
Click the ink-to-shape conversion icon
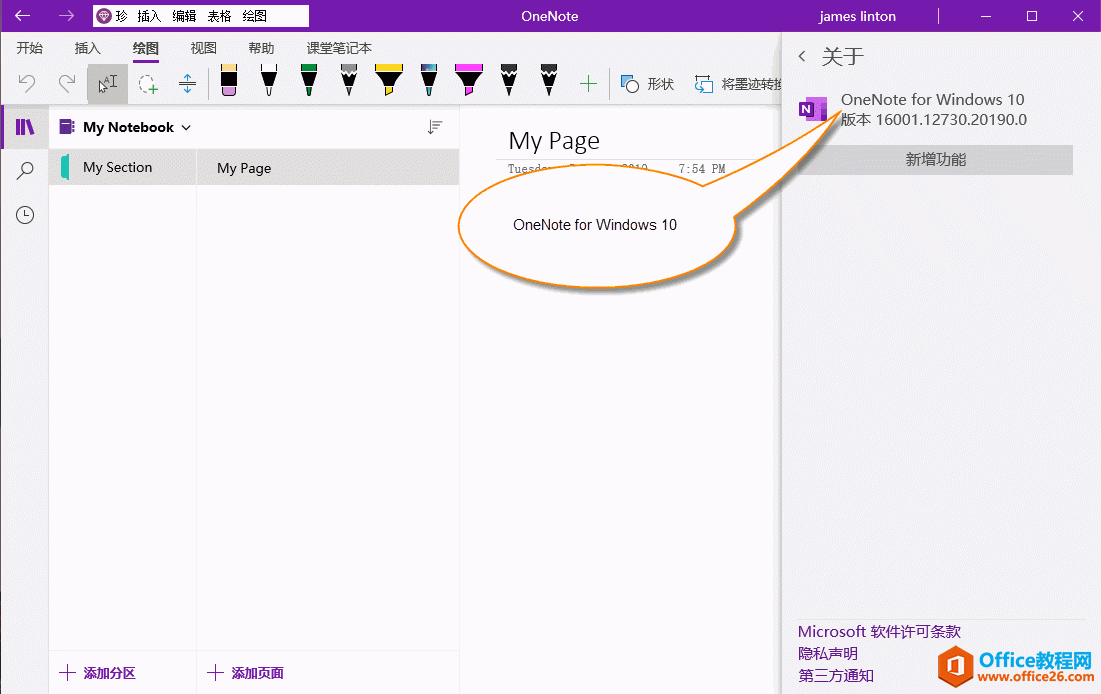click(x=703, y=84)
